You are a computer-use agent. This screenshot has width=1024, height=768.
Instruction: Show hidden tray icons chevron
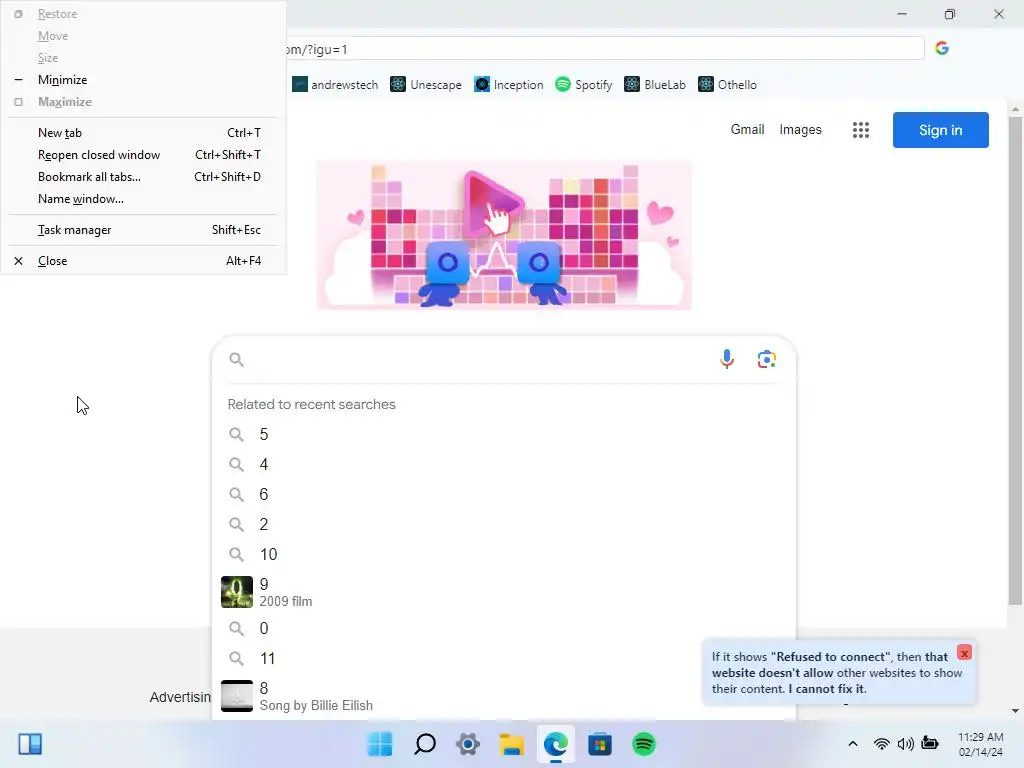(853, 744)
